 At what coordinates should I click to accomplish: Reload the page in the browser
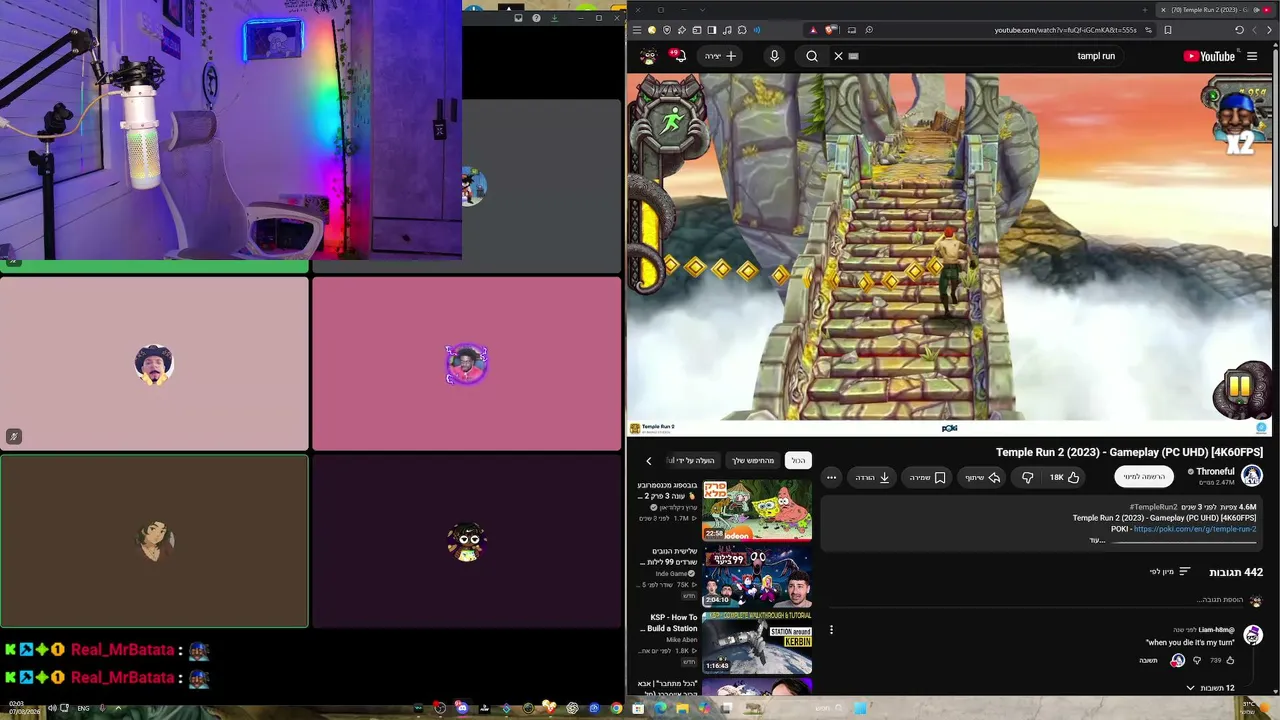(1239, 30)
